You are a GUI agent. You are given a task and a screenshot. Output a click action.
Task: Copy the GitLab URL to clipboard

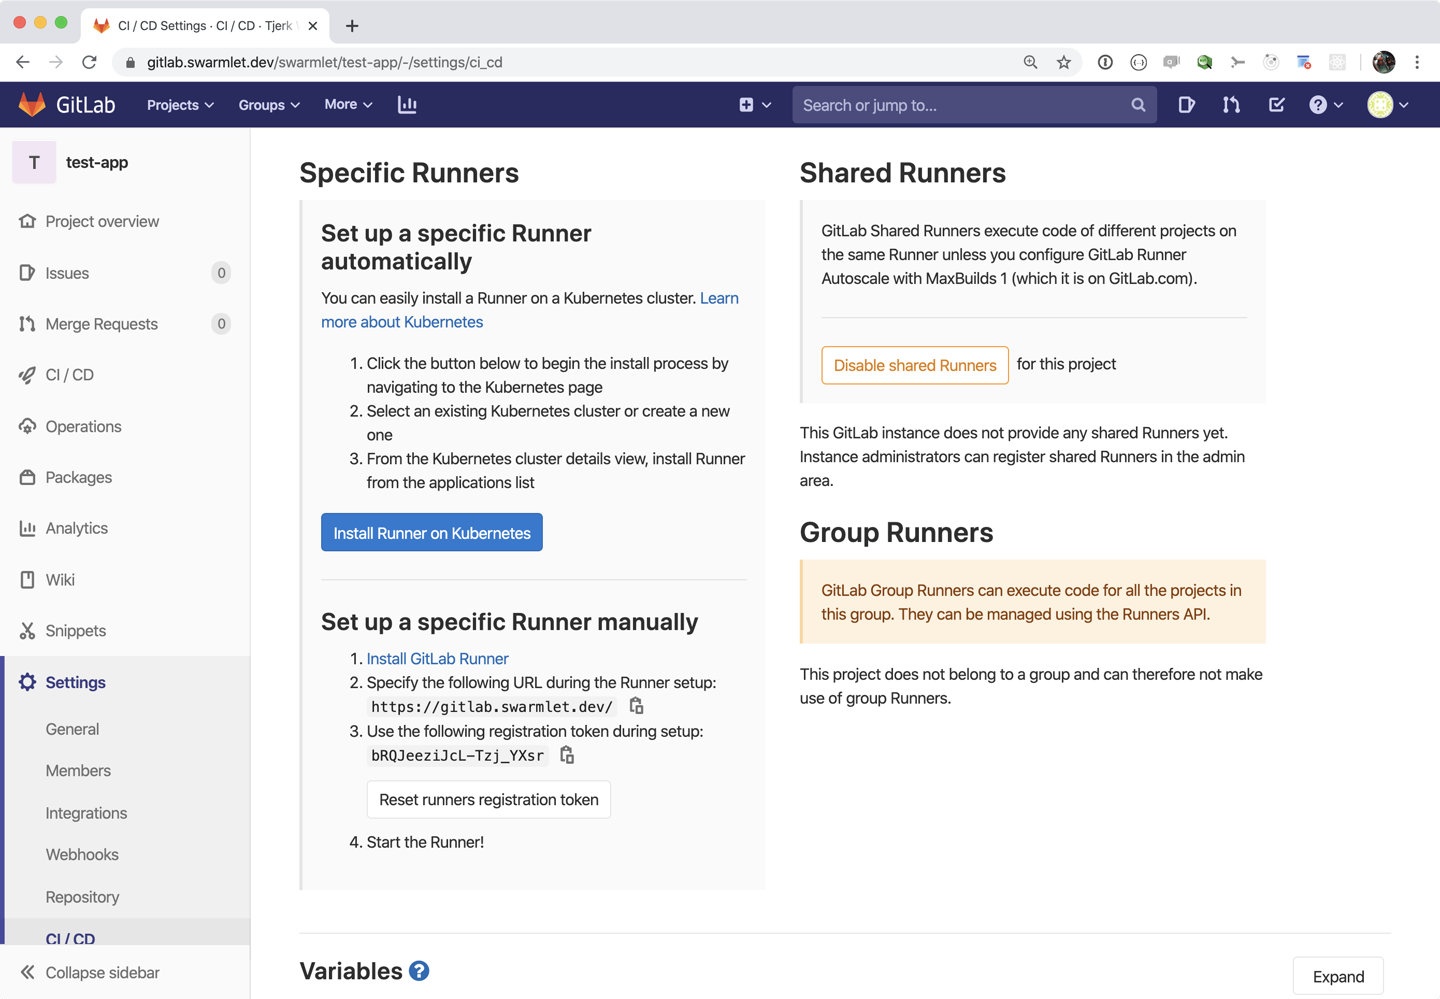coord(636,706)
